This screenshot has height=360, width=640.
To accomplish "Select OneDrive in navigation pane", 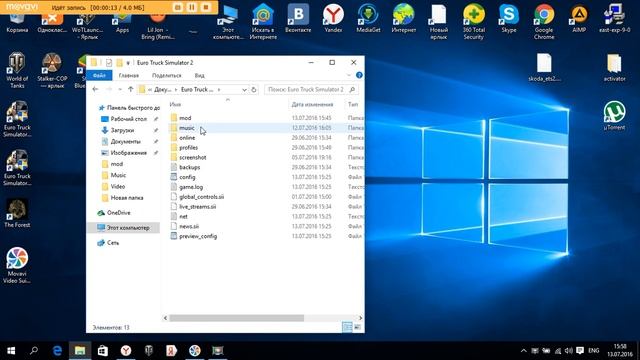I will [118, 213].
